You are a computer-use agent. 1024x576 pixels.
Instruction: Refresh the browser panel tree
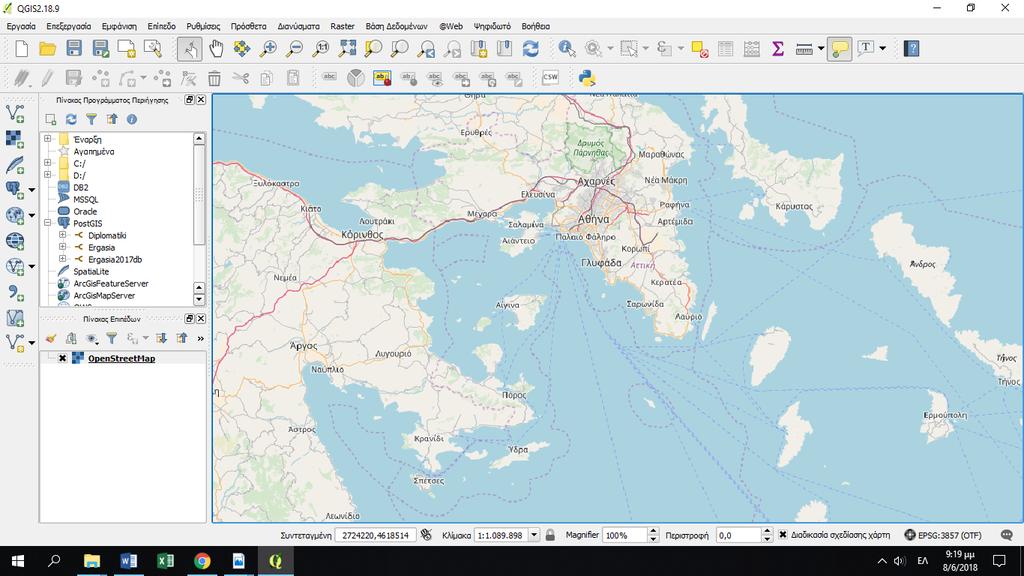pyautogui.click(x=71, y=120)
